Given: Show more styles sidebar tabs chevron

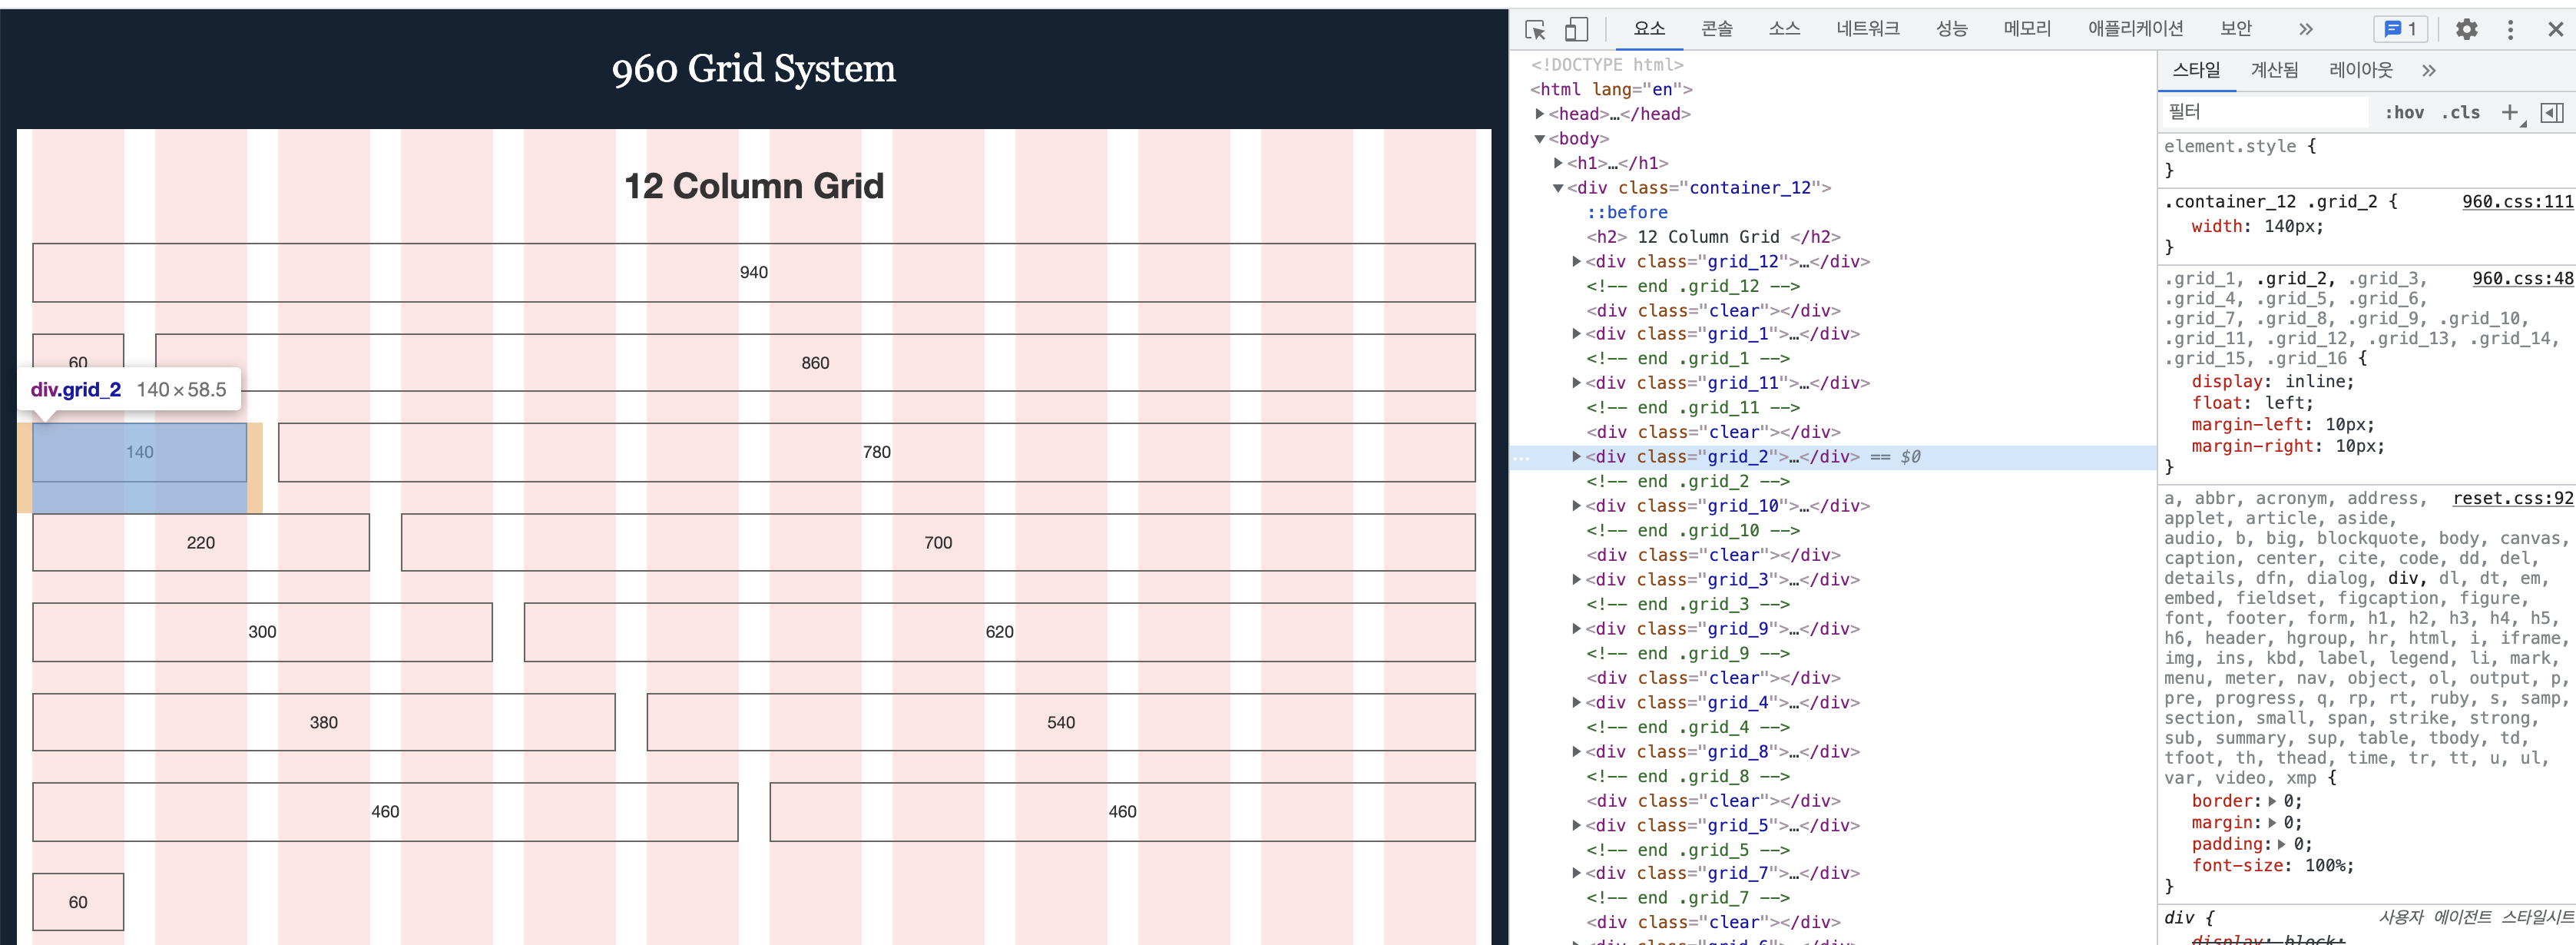Looking at the screenshot, I should pos(2429,71).
